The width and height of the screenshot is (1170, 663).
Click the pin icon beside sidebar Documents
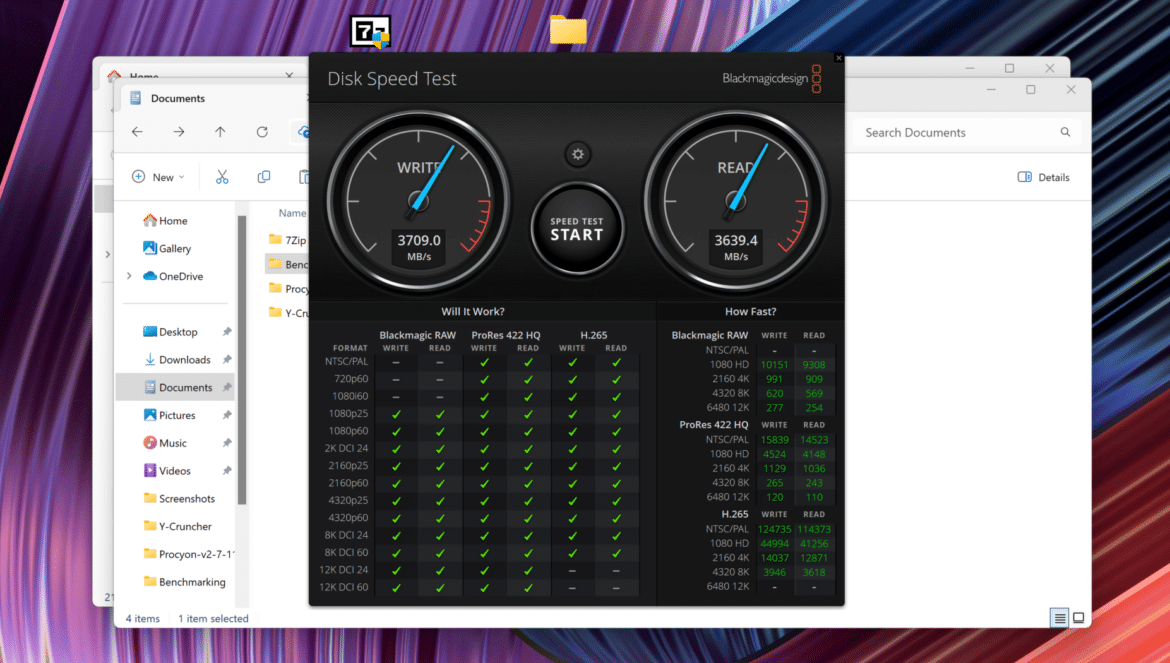(227, 387)
